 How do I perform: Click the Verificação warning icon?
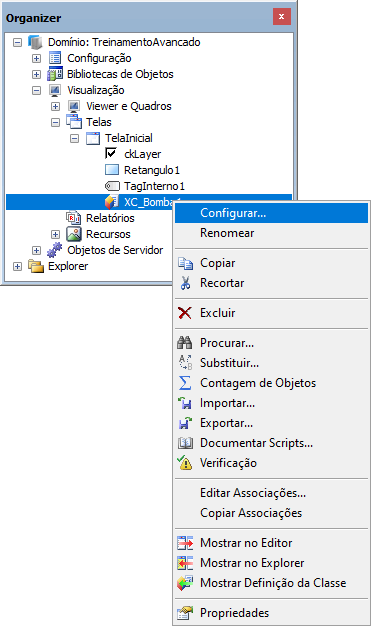tap(185, 463)
